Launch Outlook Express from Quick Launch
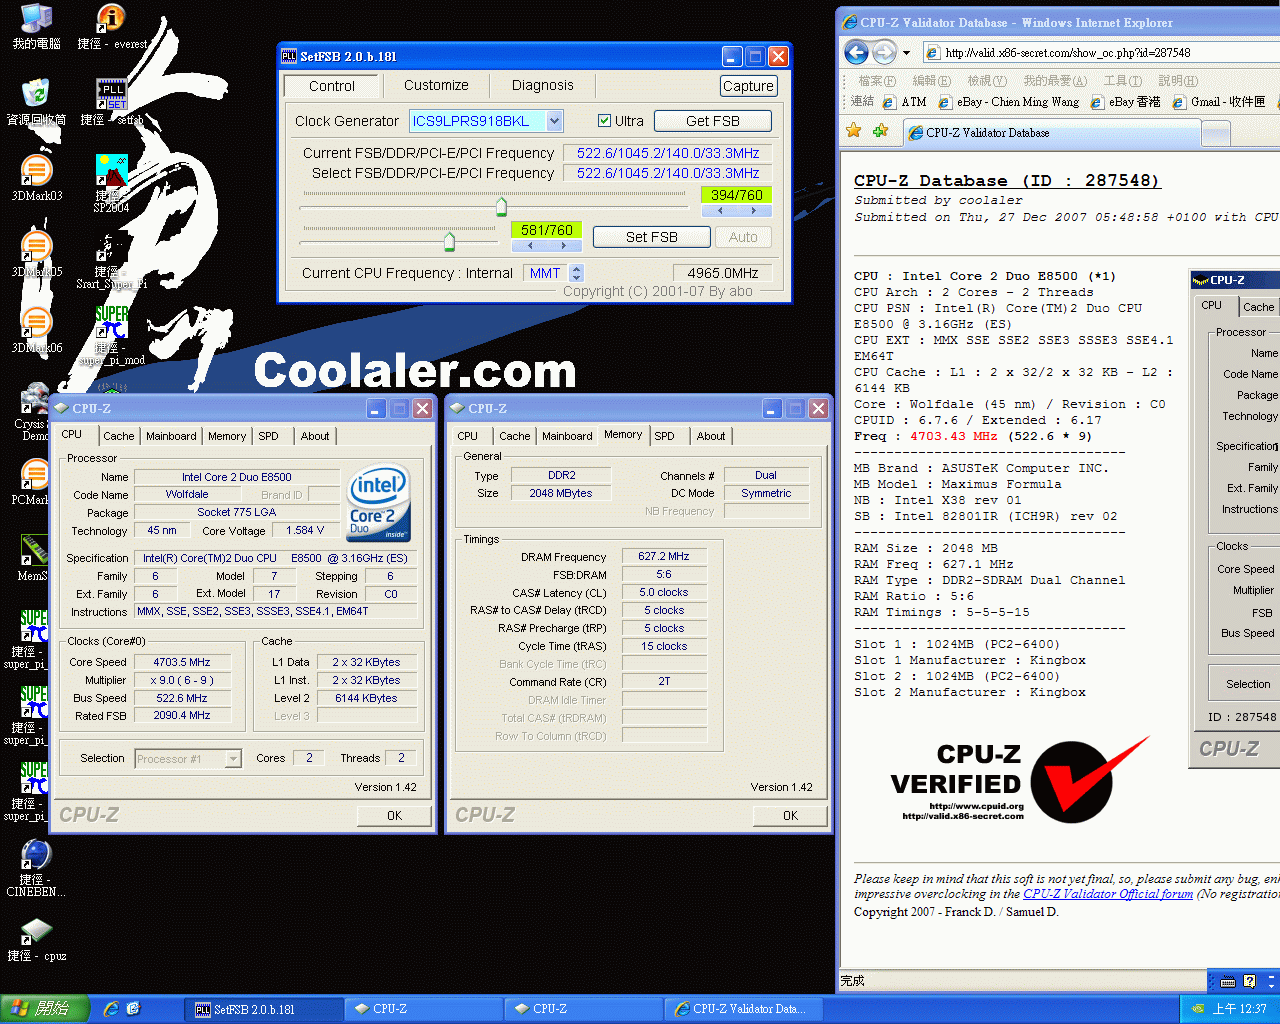This screenshot has width=1280, height=1024. point(133,1009)
